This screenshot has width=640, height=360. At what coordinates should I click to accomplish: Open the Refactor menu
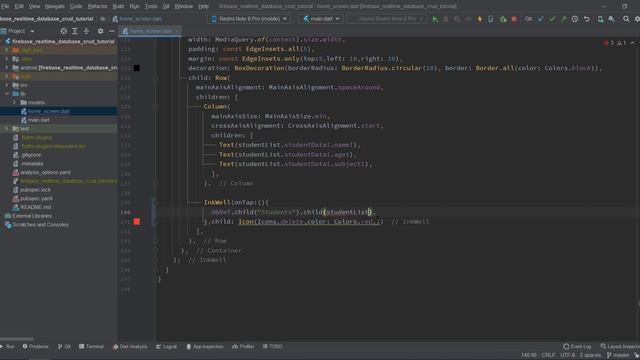pyautogui.click(x=98, y=7)
